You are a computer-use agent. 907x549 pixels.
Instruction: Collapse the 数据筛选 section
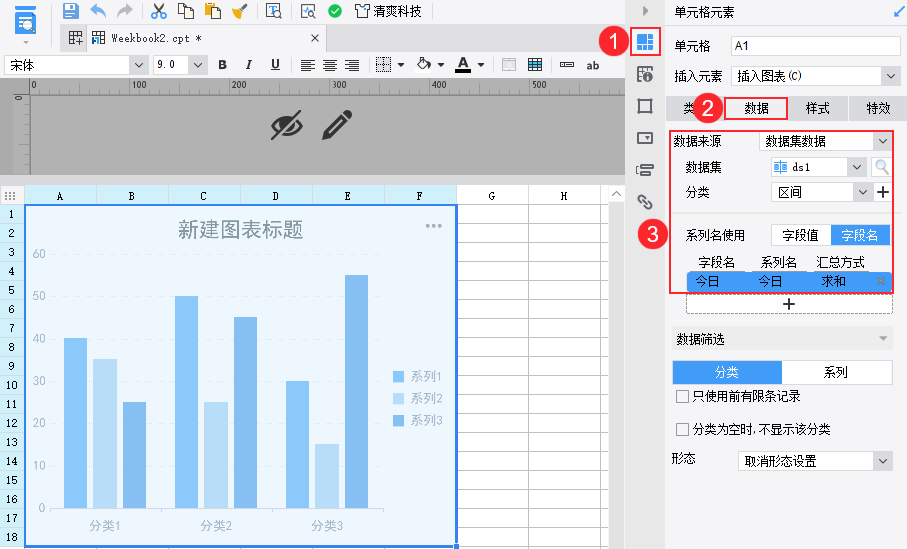883,338
